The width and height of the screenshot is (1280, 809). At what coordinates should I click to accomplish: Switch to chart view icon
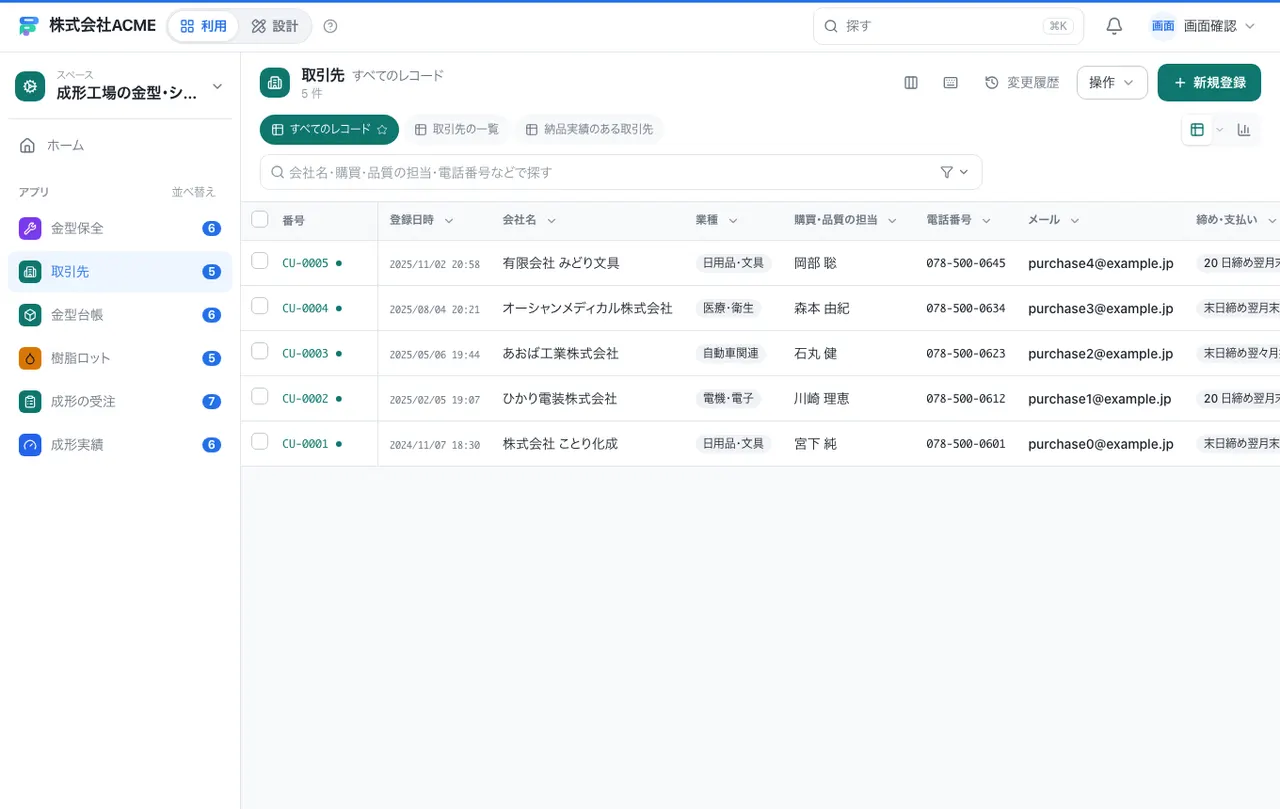(x=1244, y=130)
